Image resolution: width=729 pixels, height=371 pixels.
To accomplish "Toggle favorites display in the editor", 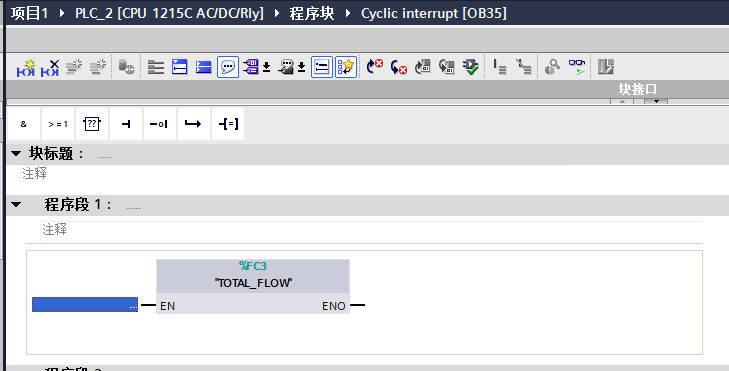I will tap(346, 67).
